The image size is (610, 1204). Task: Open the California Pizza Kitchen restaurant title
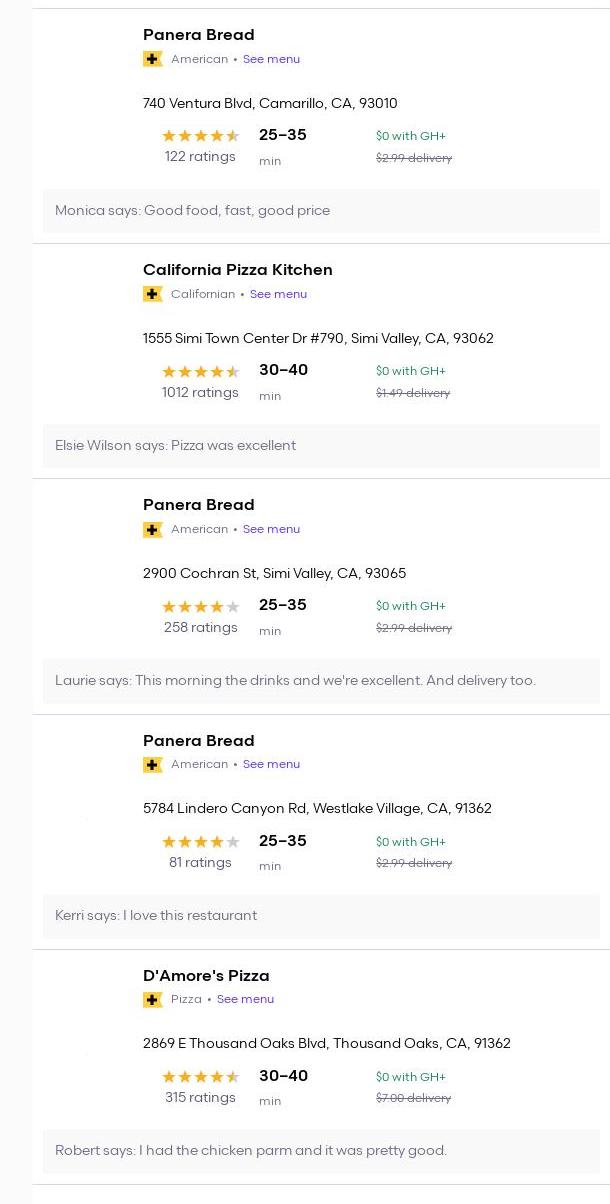(237, 270)
